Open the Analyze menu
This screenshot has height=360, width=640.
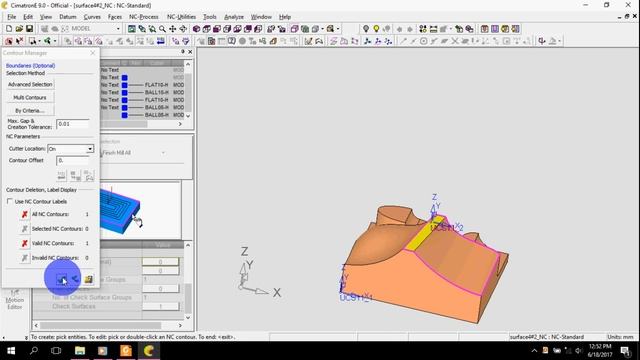(234, 17)
